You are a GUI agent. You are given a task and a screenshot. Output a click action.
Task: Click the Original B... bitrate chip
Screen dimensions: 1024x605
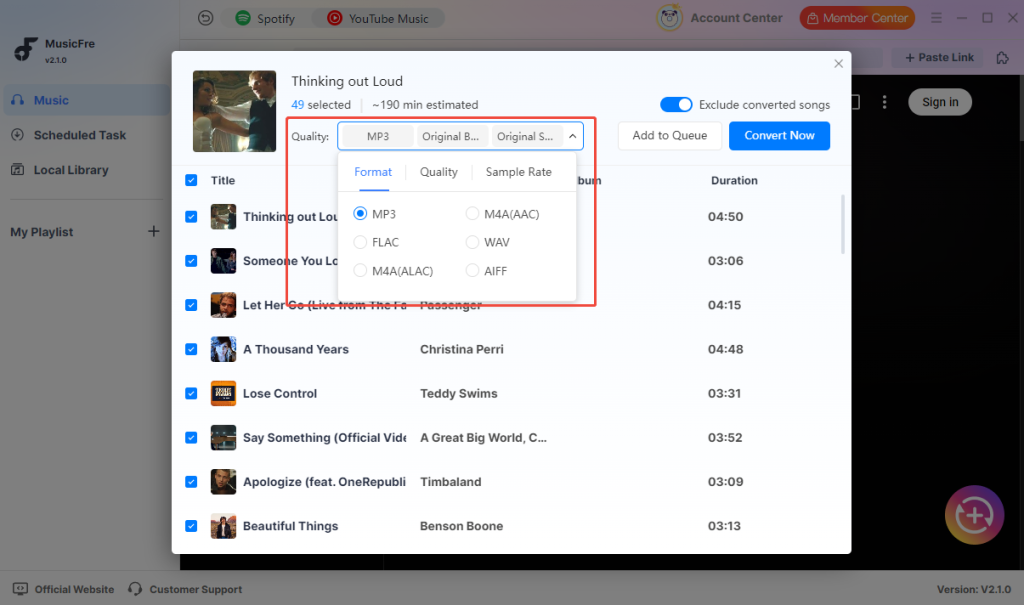pos(451,136)
